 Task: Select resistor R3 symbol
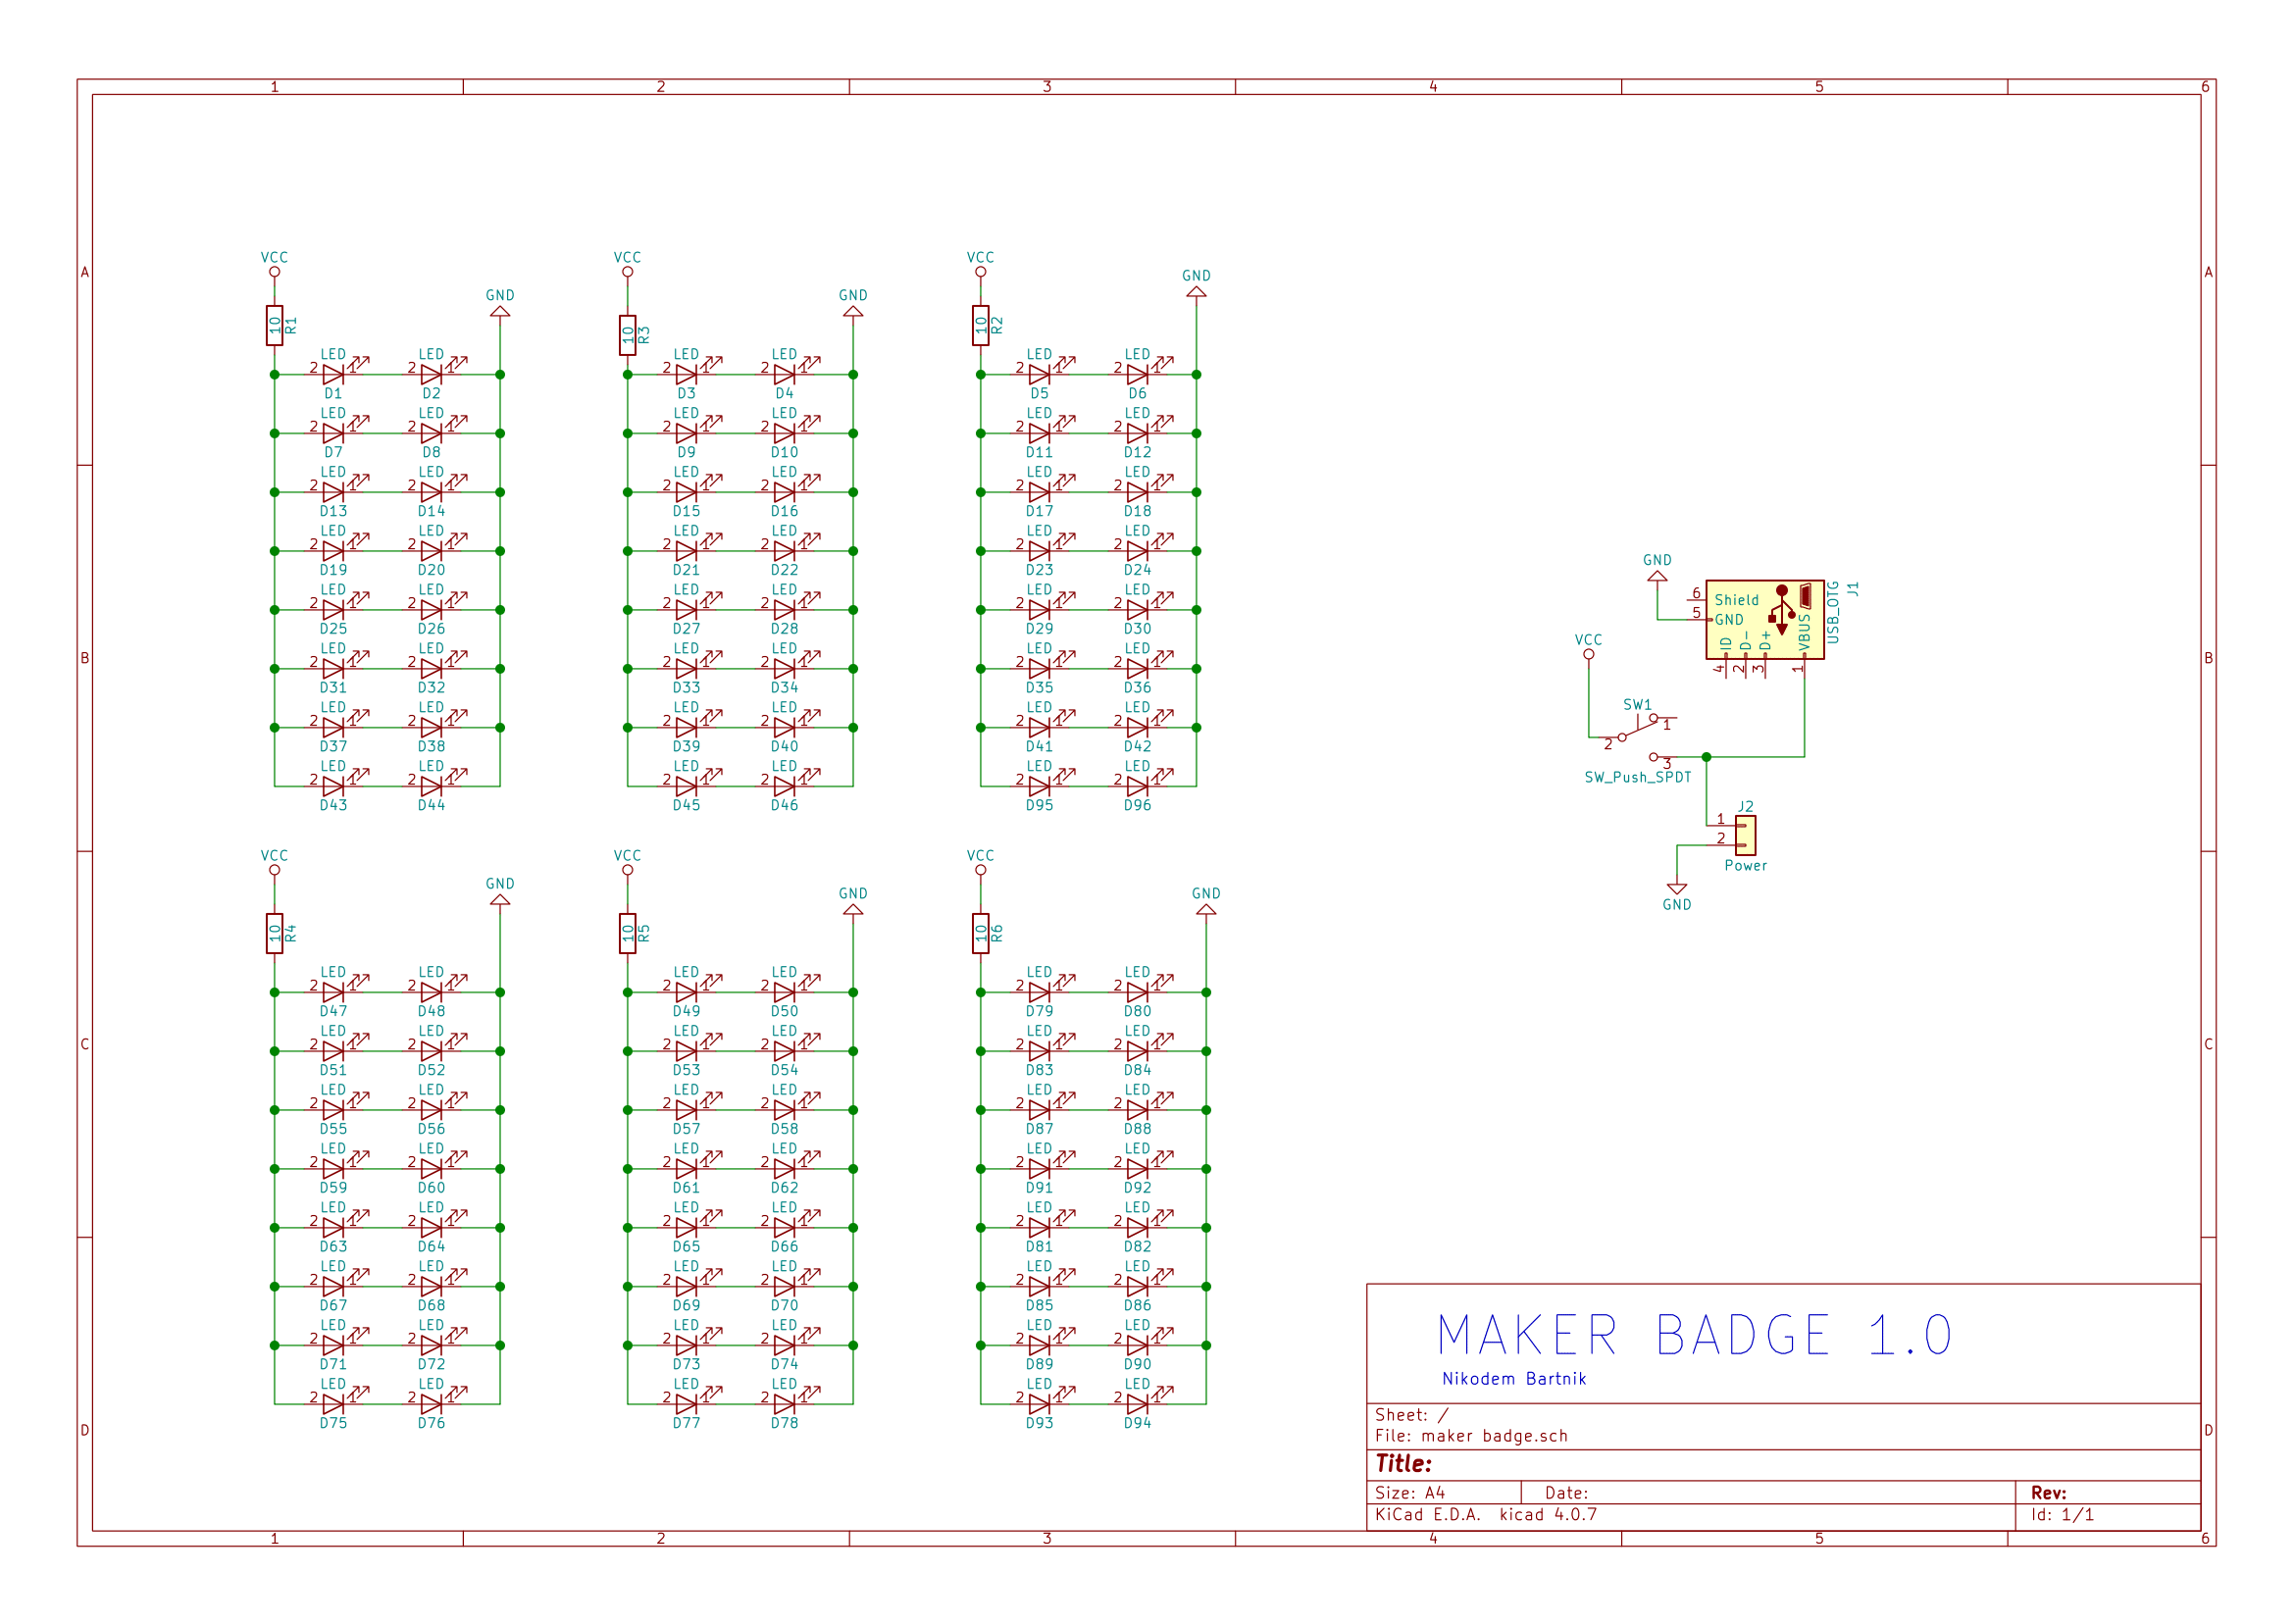(x=627, y=336)
